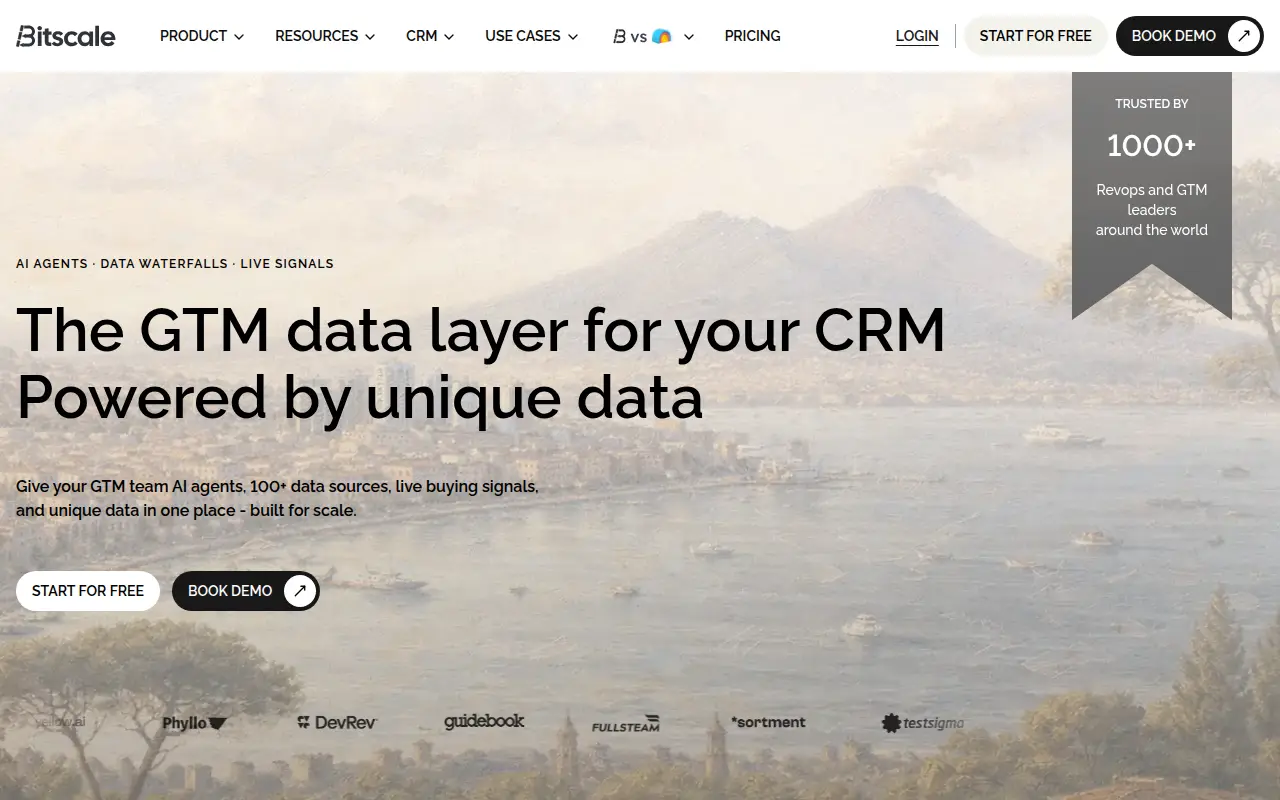Click Book Demo in the header
The width and height of the screenshot is (1280, 800).
point(1190,36)
